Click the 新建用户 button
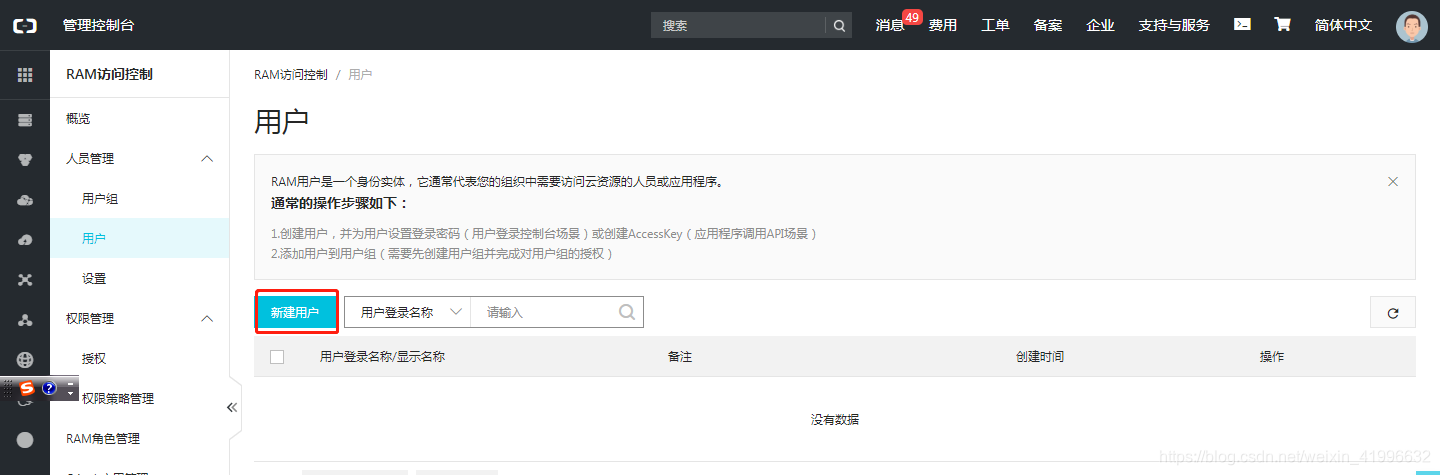 click(x=295, y=312)
